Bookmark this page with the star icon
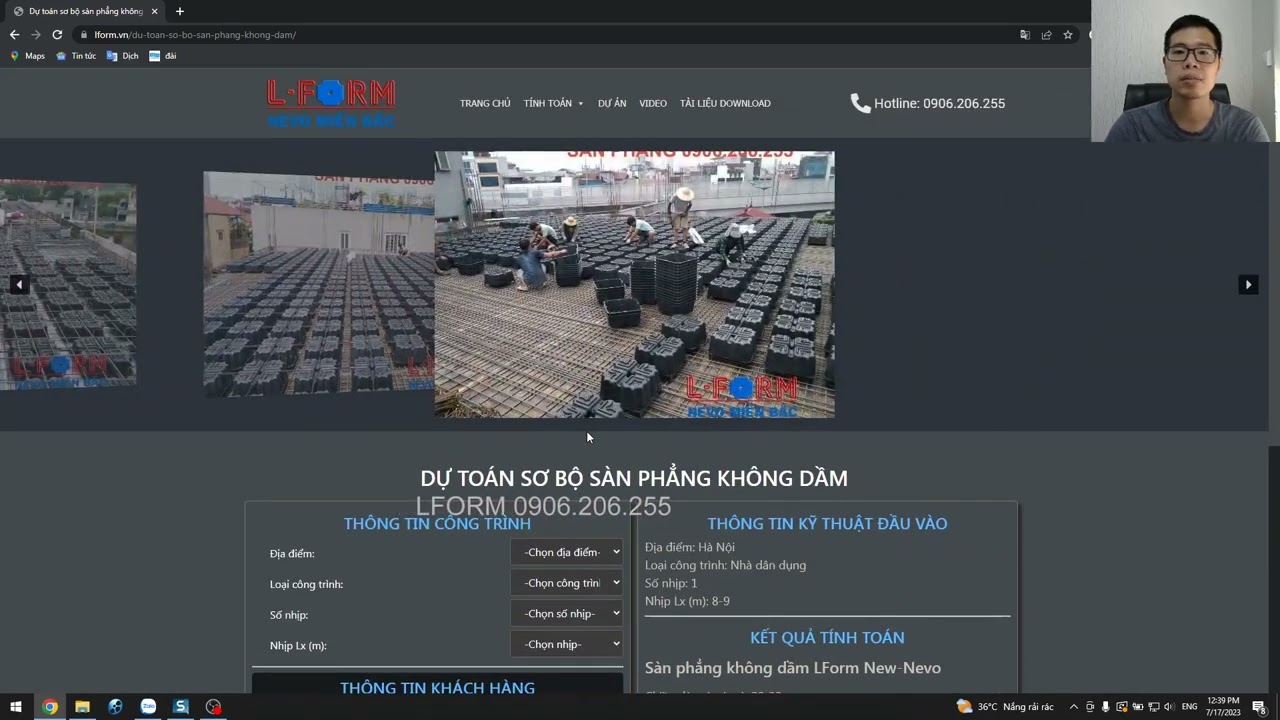 [x=1068, y=34]
